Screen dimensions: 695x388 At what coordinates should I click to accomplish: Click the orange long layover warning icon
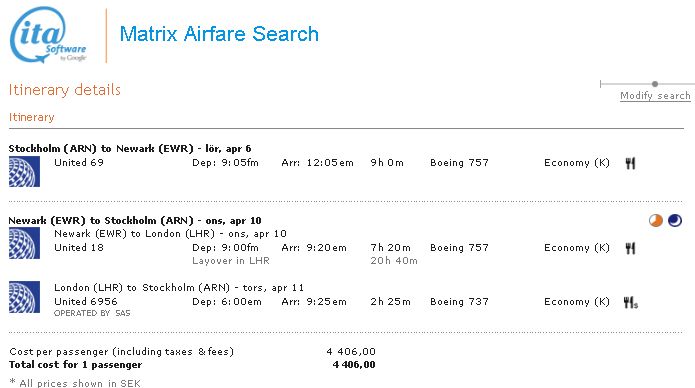coord(656,220)
